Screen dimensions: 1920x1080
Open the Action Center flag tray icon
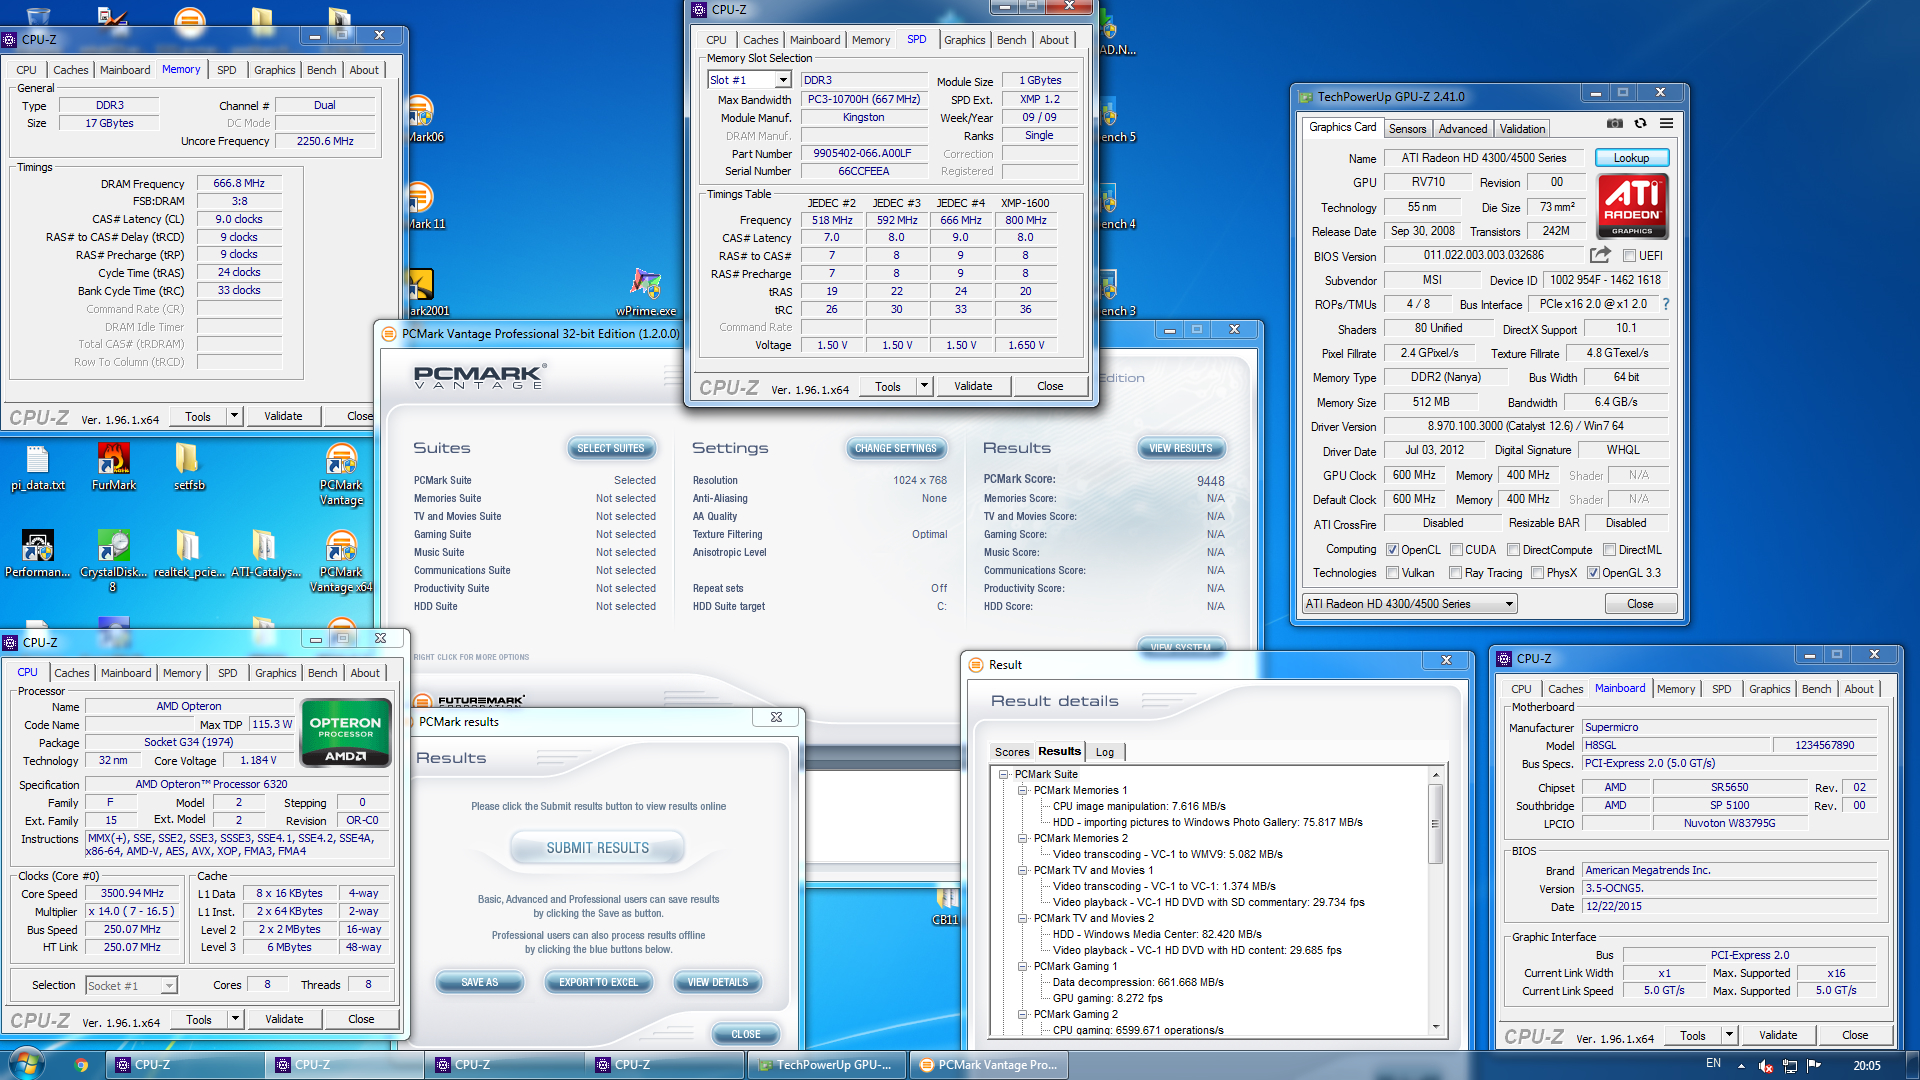click(x=1814, y=1065)
